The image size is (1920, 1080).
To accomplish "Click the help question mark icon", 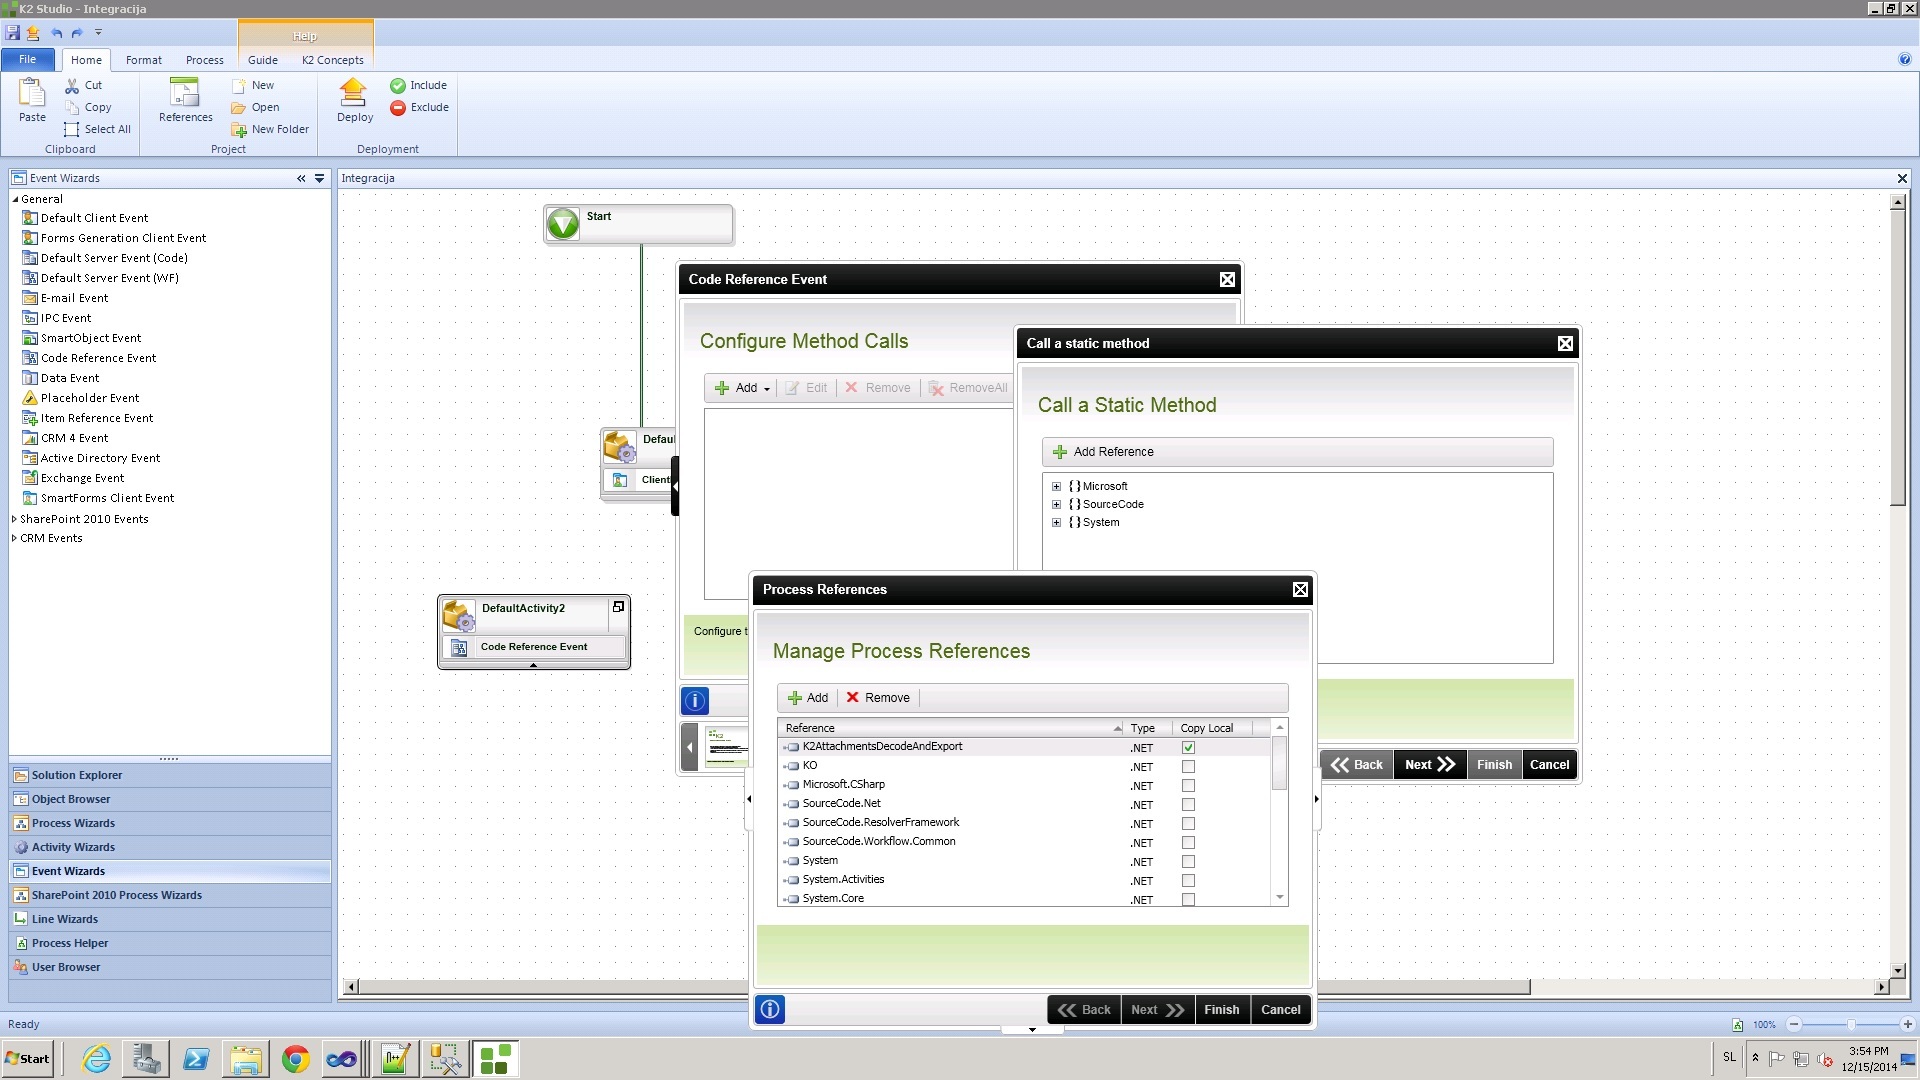I will point(1905,59).
